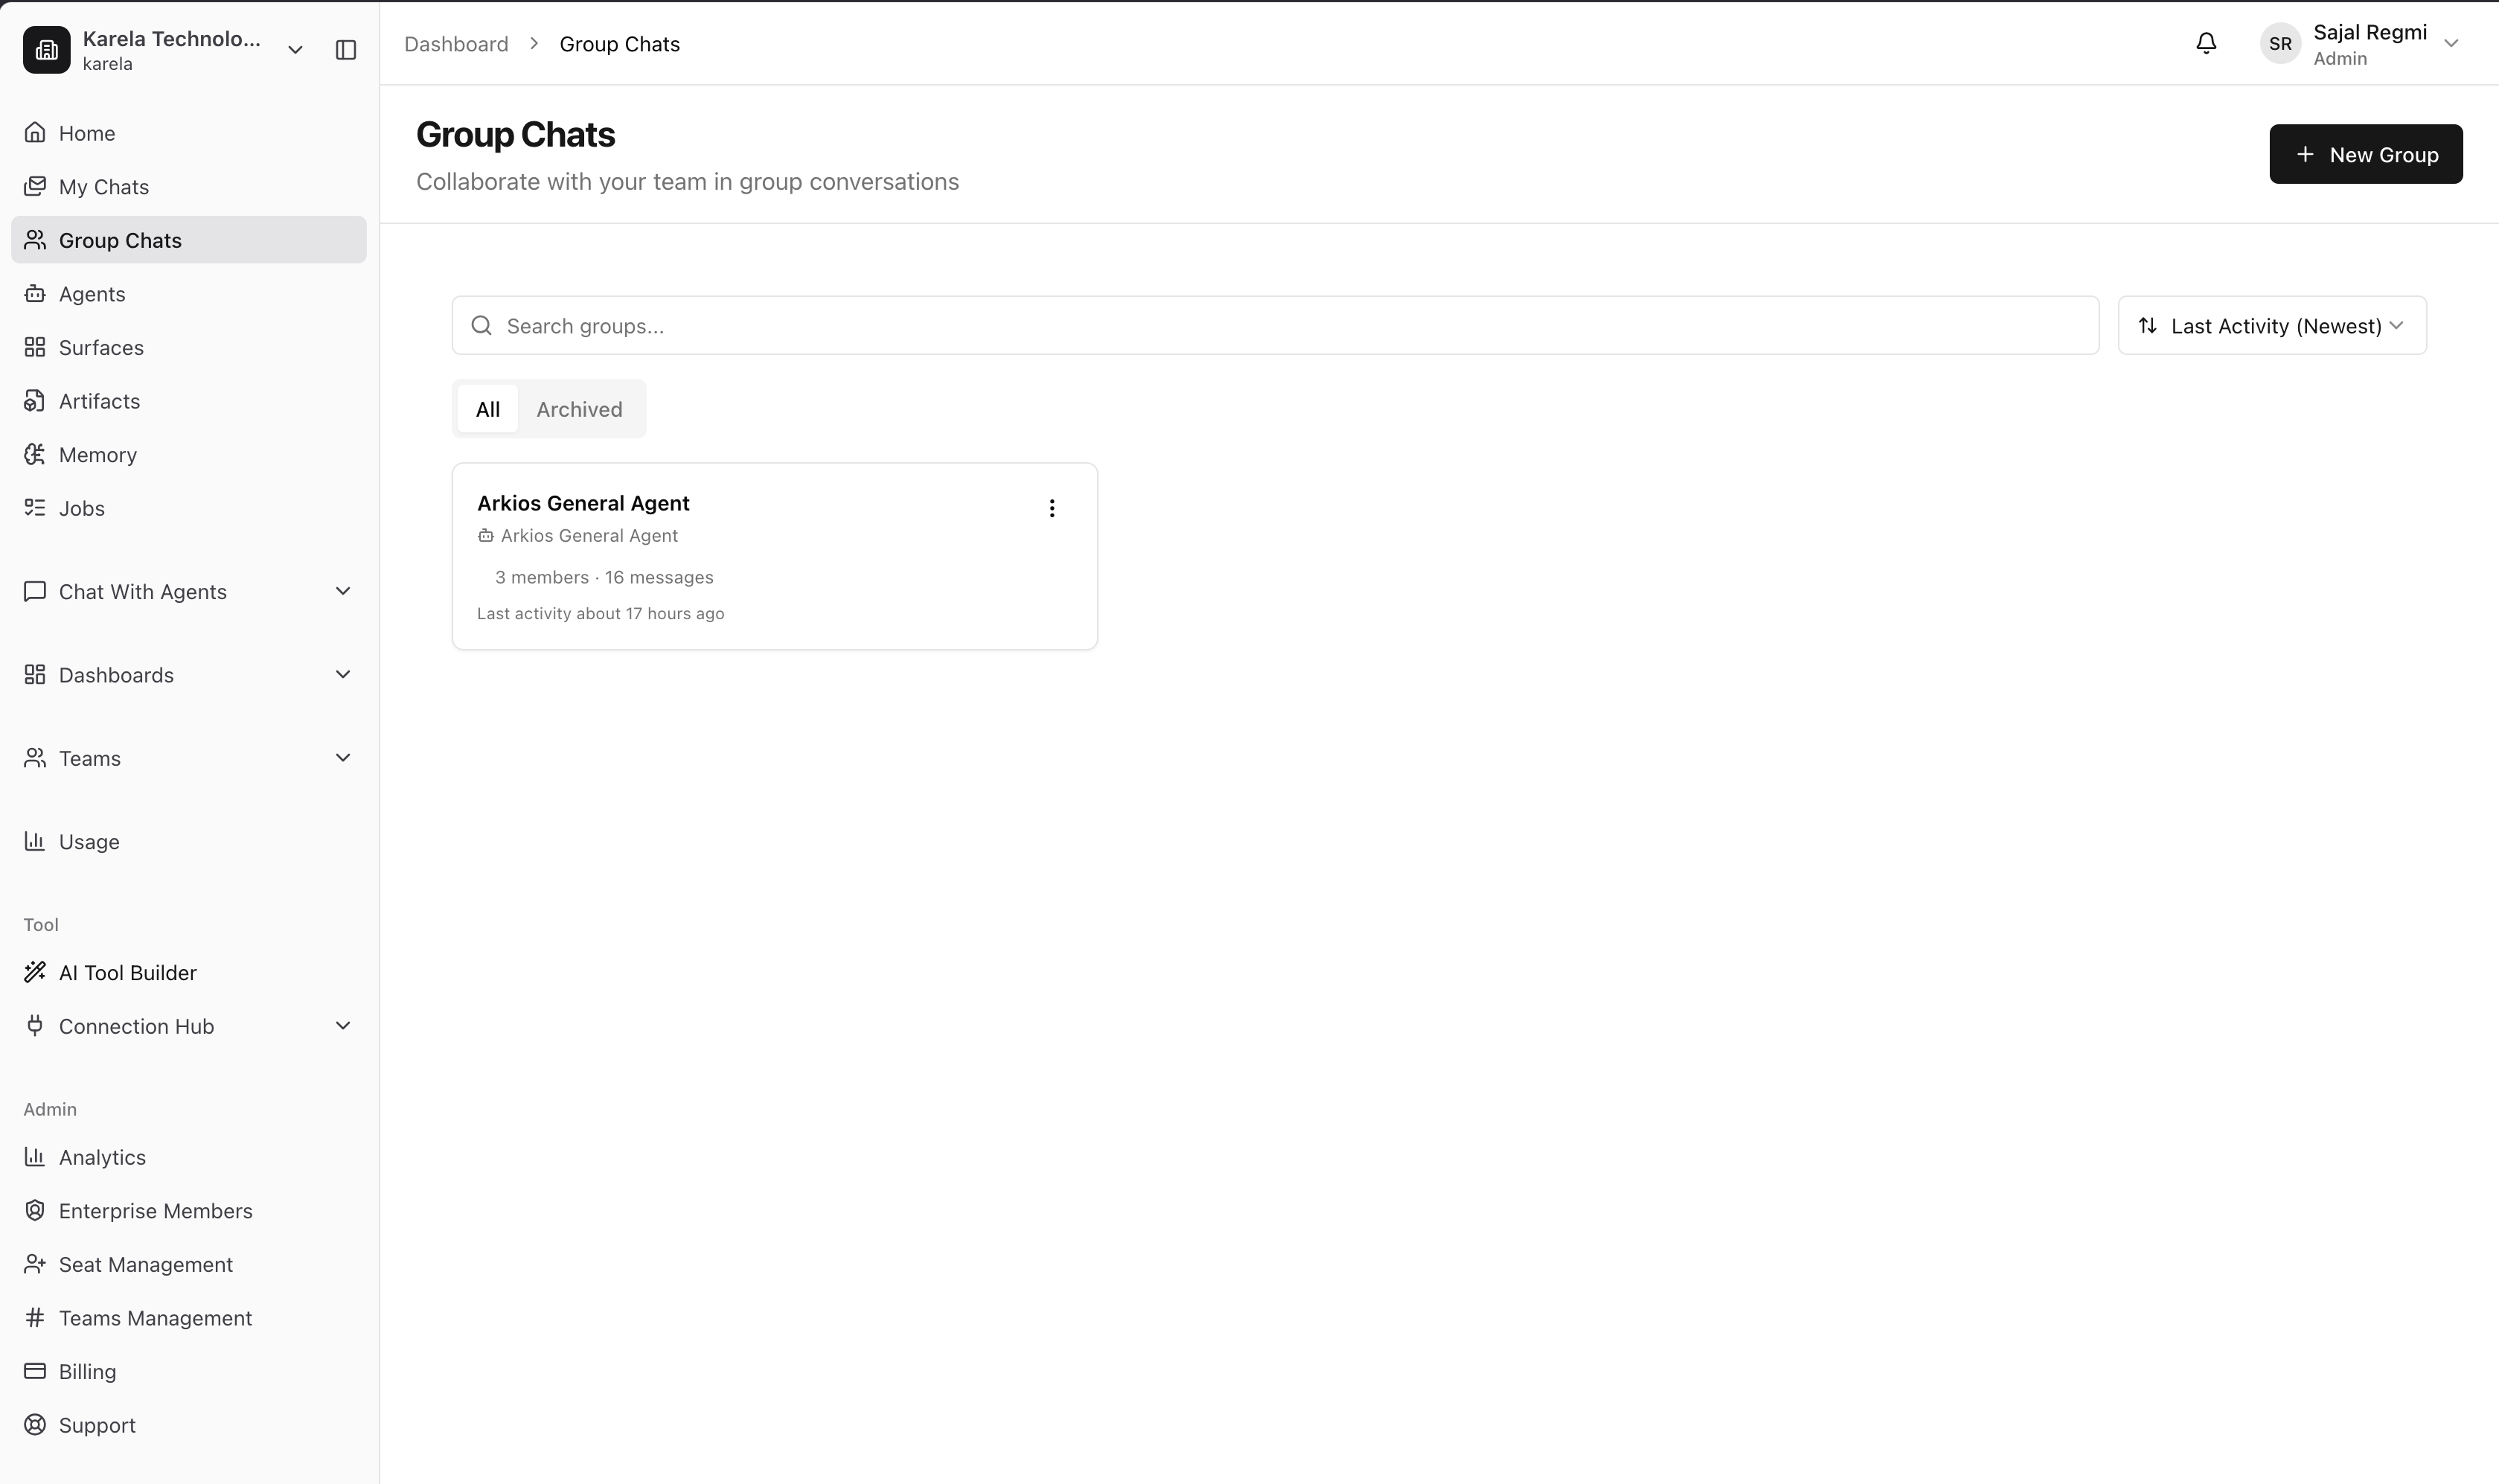This screenshot has height=1484, width=2499.
Task: Click the Analytics chart icon
Action: (x=35, y=1157)
